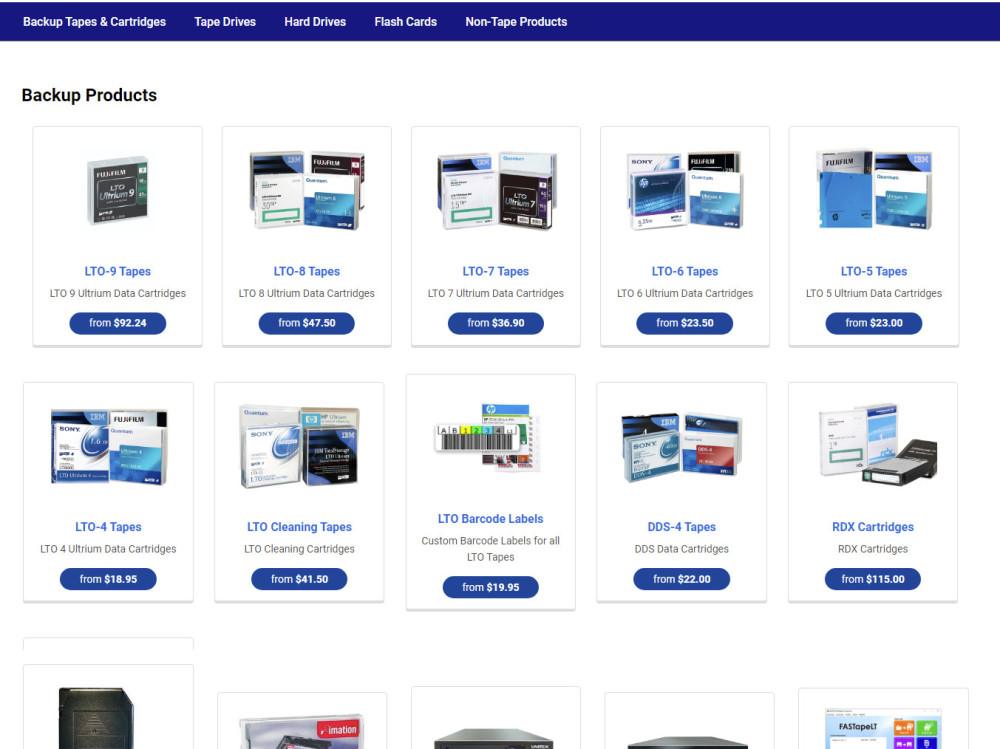The width and height of the screenshot is (1000, 749).
Task: Click the from $23.00 button
Action: [x=874, y=323]
